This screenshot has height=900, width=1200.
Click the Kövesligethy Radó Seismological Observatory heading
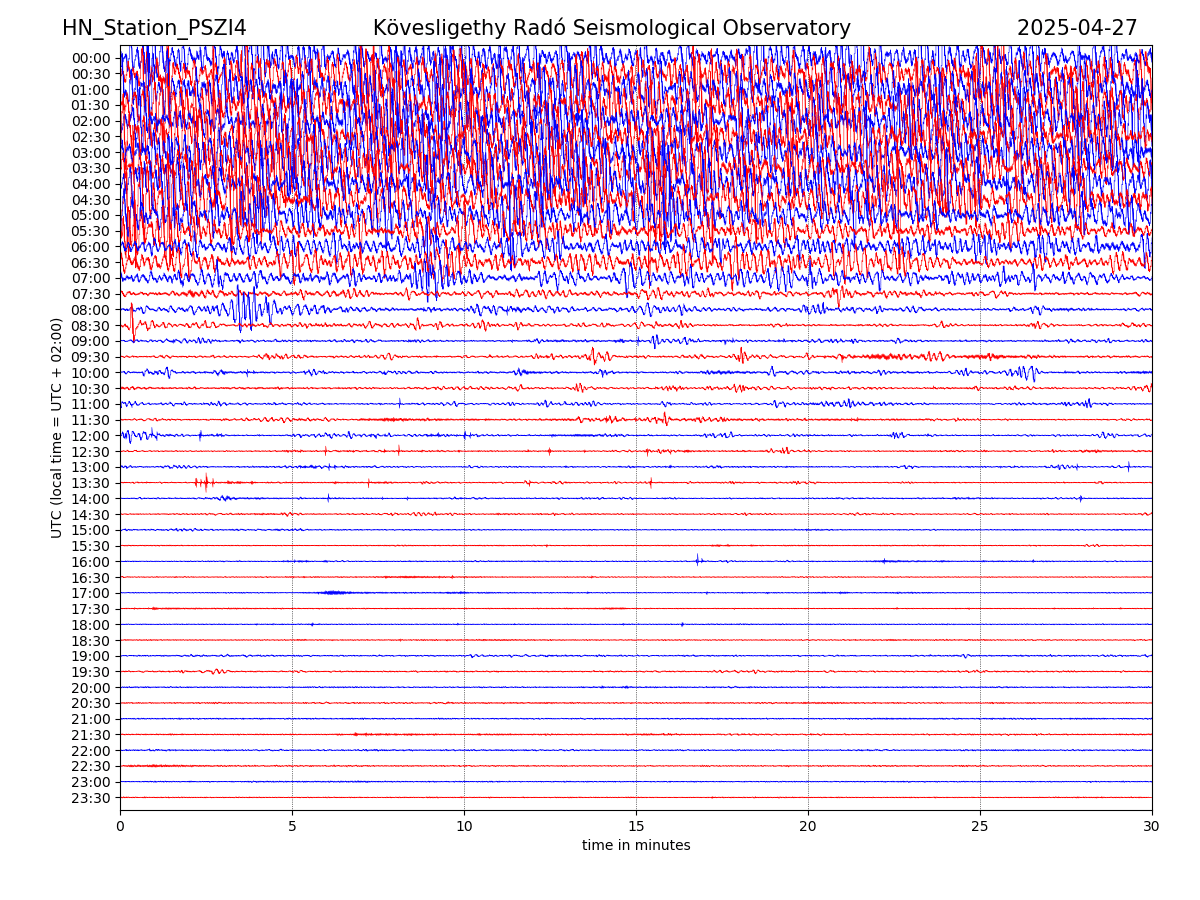click(x=611, y=28)
